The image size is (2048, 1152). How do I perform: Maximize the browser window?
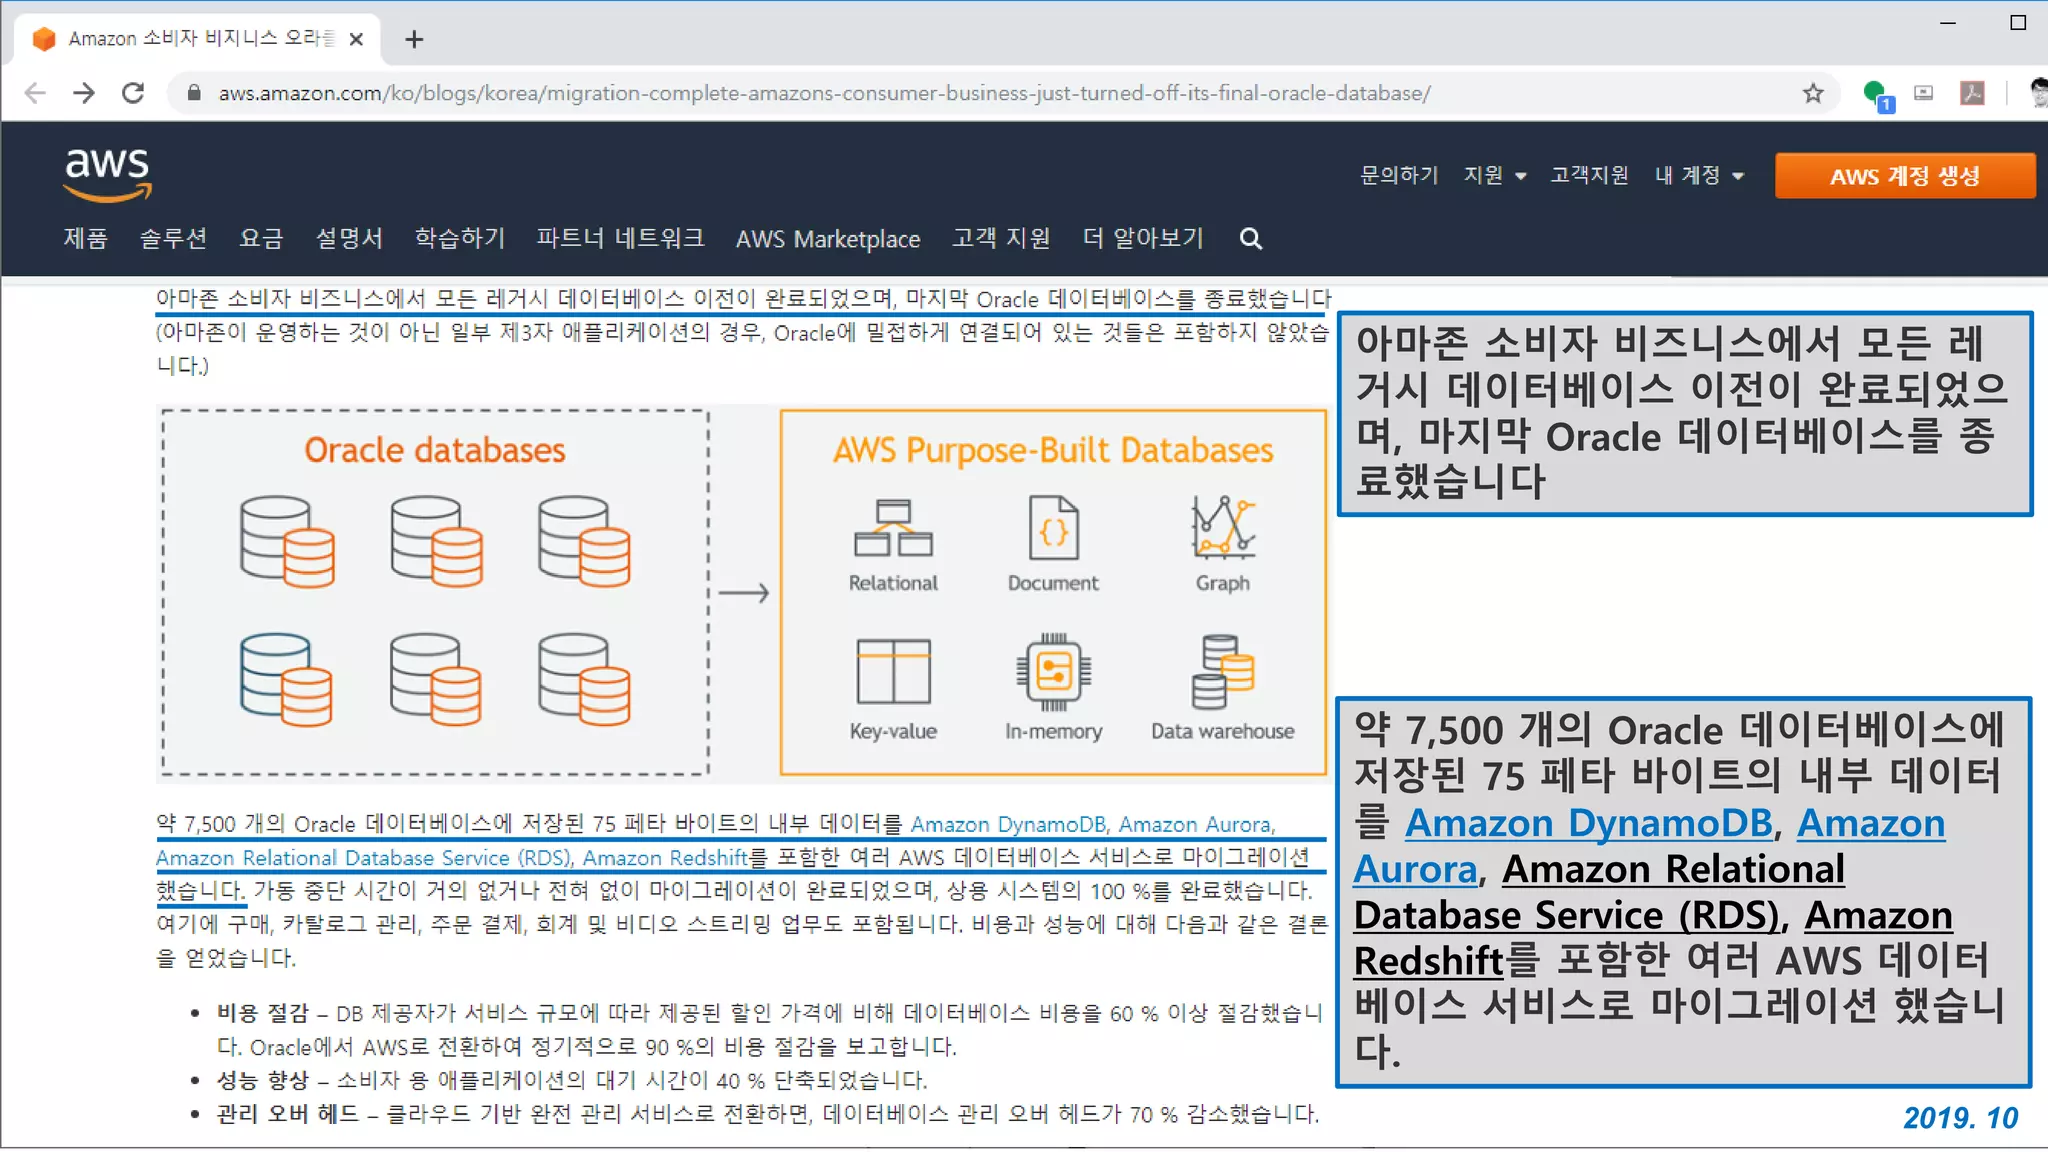2017,22
